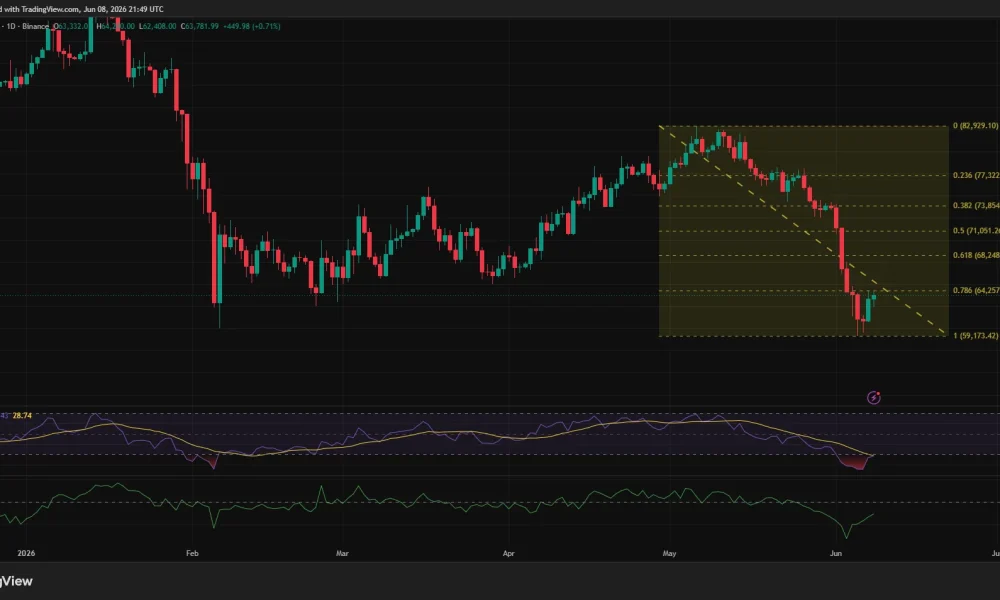1000x600 pixels.
Task: Click the High value 64,2..0.00
Action: 115,26
